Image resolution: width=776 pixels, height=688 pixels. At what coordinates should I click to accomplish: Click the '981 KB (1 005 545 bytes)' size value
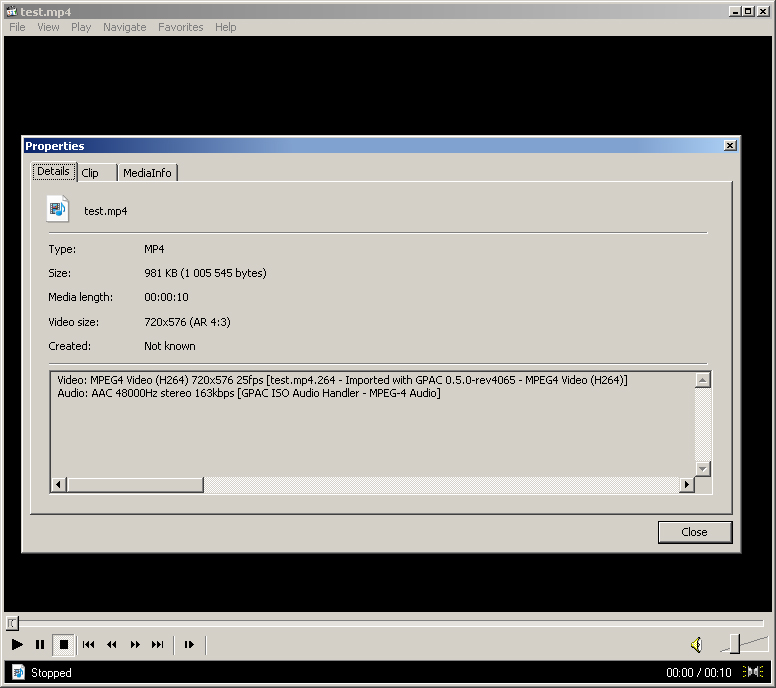coord(205,273)
